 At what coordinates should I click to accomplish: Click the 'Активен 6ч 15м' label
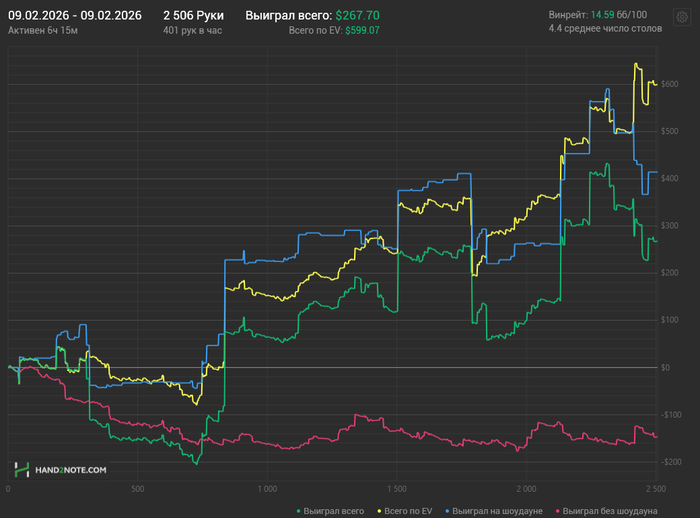tap(43, 30)
